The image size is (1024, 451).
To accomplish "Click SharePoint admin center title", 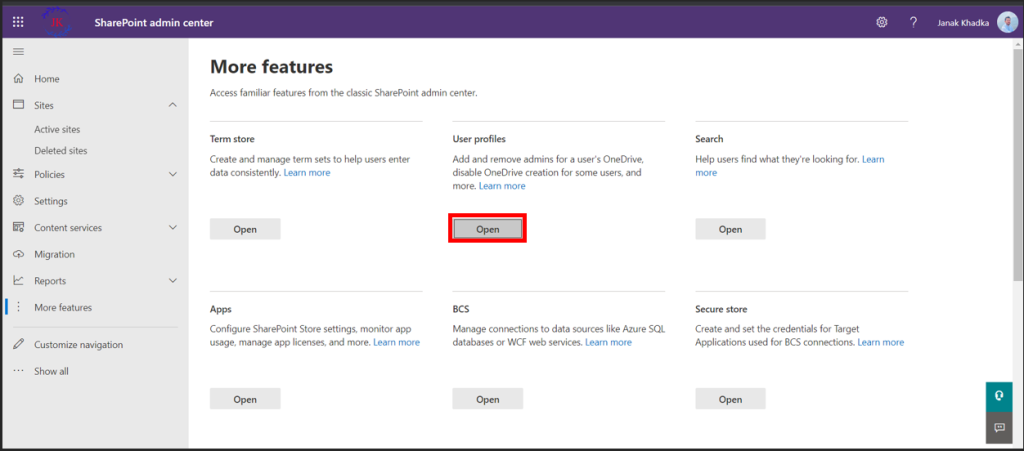I will 153,23.
